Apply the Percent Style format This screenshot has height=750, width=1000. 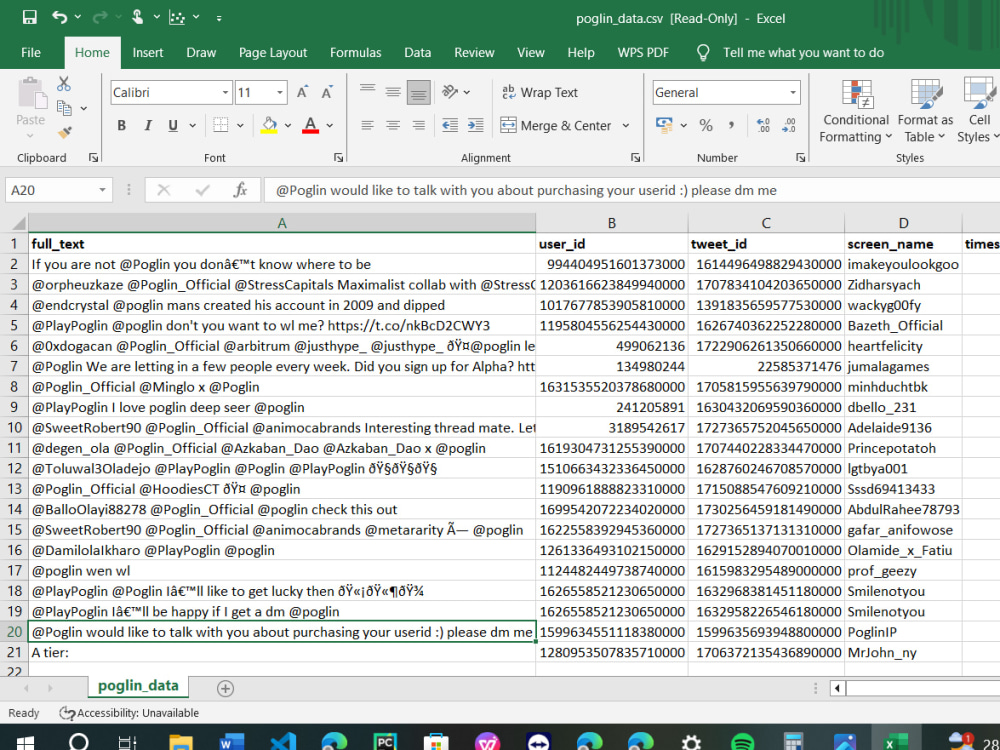(x=707, y=124)
